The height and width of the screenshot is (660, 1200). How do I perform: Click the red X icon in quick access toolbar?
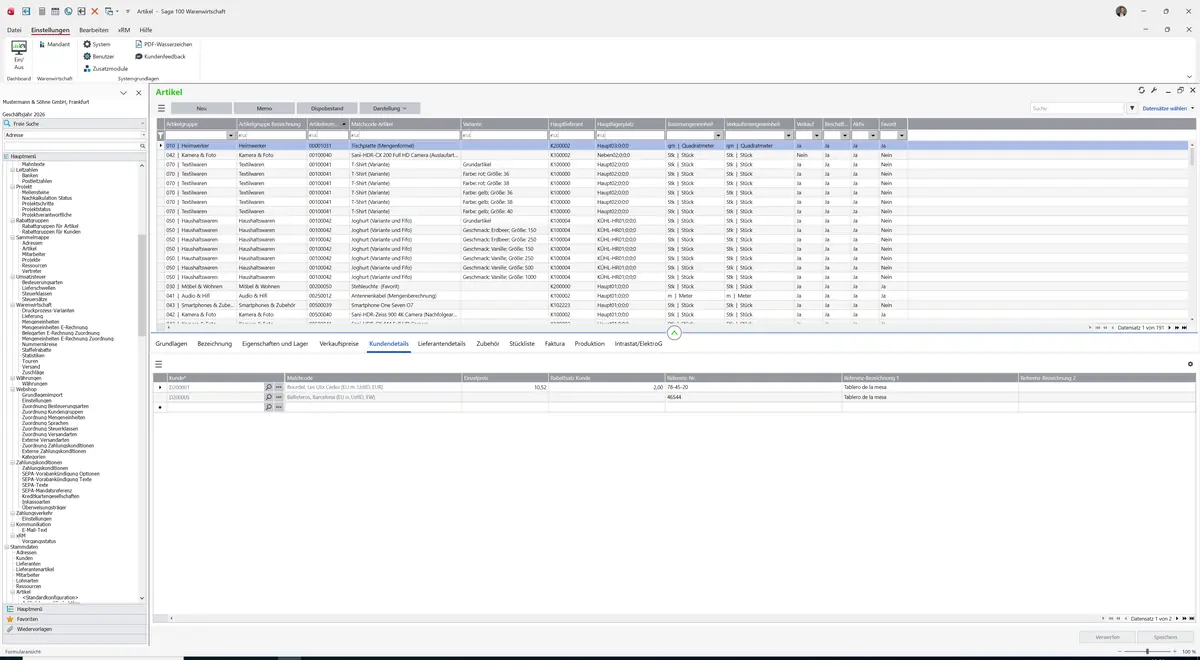(95, 11)
